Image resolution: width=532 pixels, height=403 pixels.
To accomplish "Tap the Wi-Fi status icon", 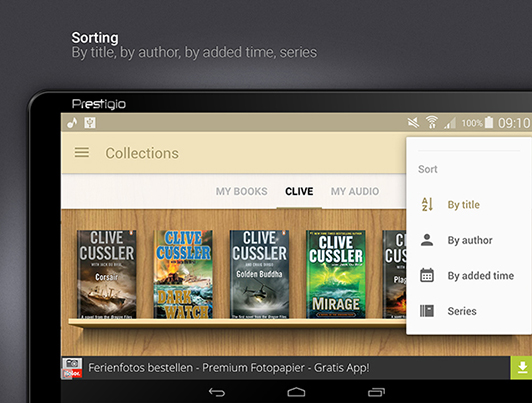I will coord(432,122).
